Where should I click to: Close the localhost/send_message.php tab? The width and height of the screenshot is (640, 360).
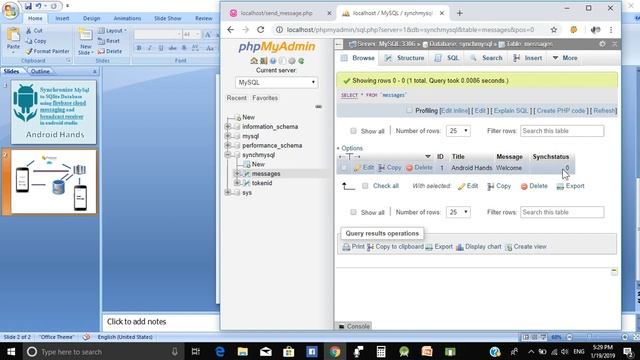pos(329,13)
